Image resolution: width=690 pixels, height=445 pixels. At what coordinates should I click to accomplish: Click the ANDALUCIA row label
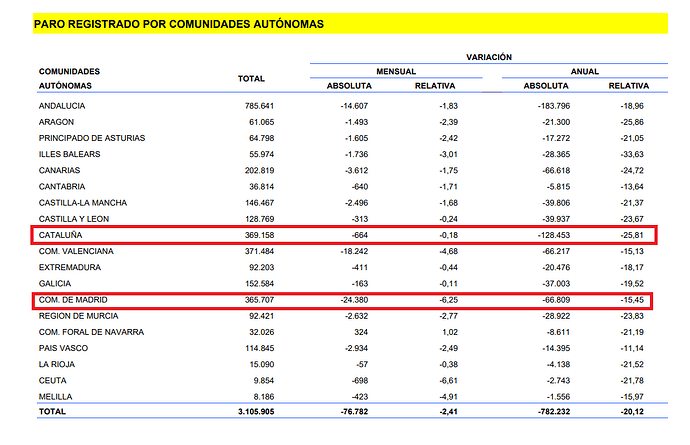tap(63, 105)
